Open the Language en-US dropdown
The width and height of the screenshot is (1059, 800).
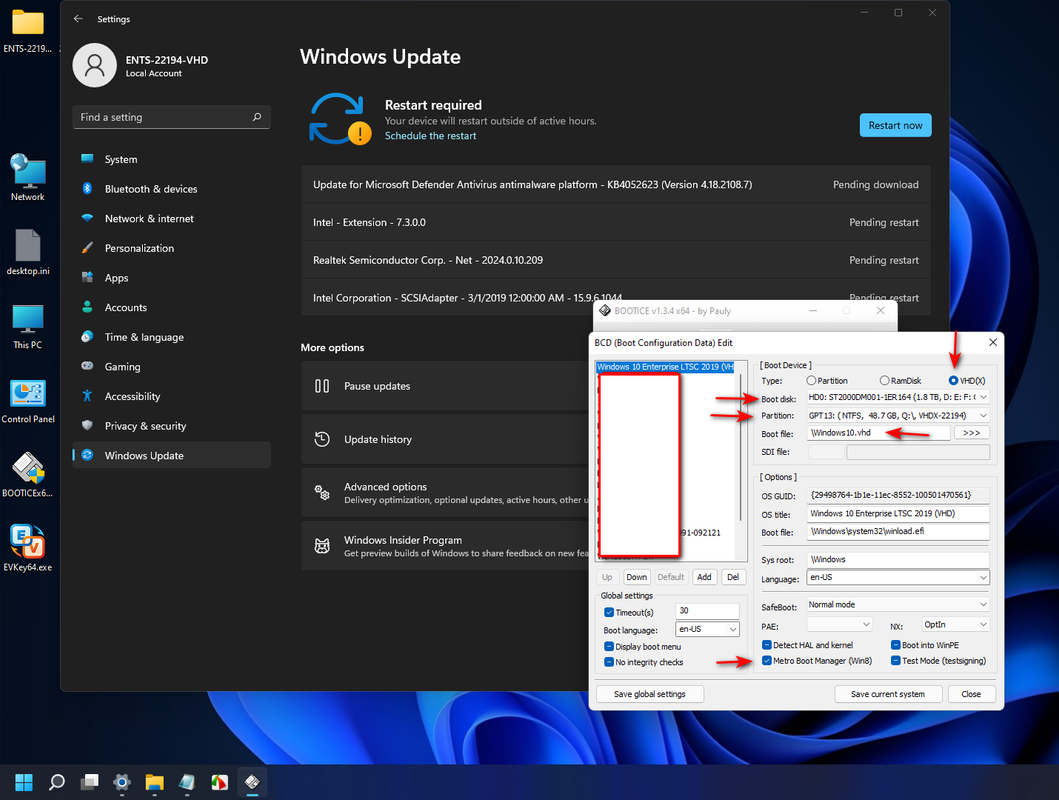(983, 577)
